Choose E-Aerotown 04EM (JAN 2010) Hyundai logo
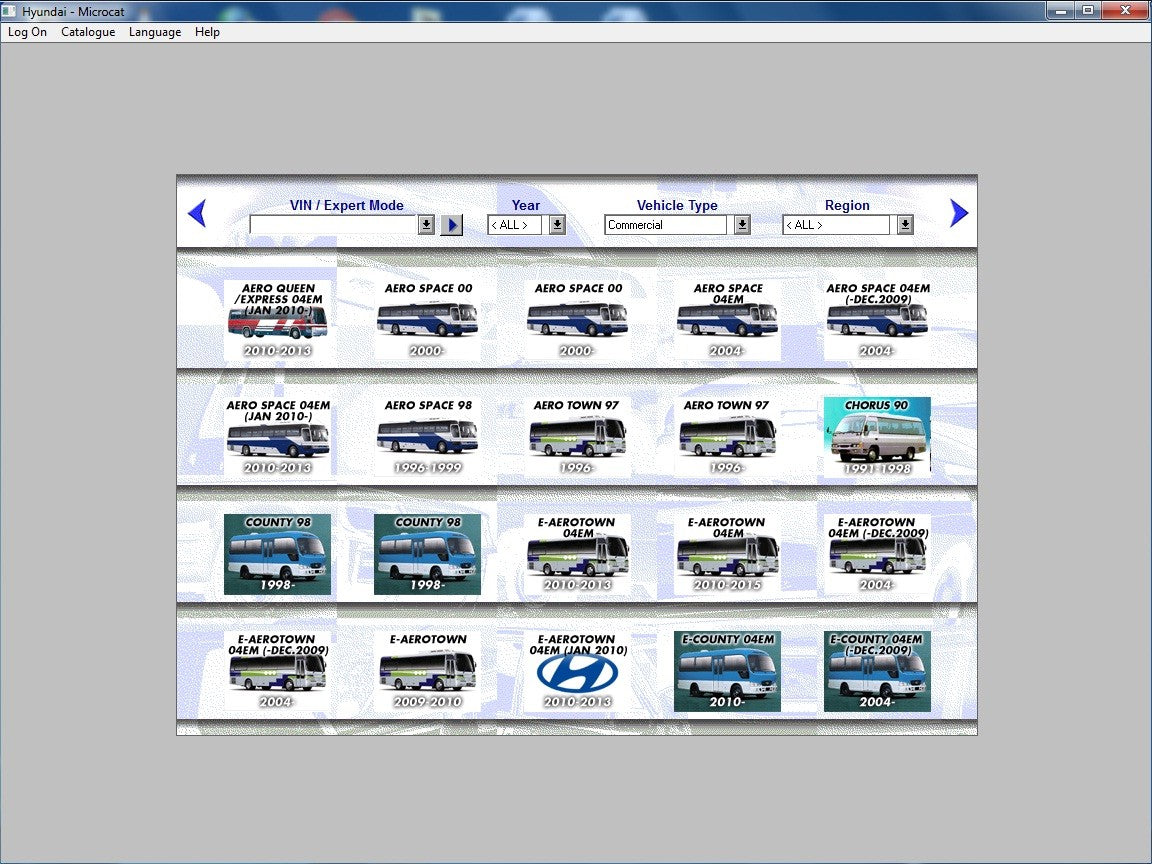The height and width of the screenshot is (864, 1152). point(577,671)
